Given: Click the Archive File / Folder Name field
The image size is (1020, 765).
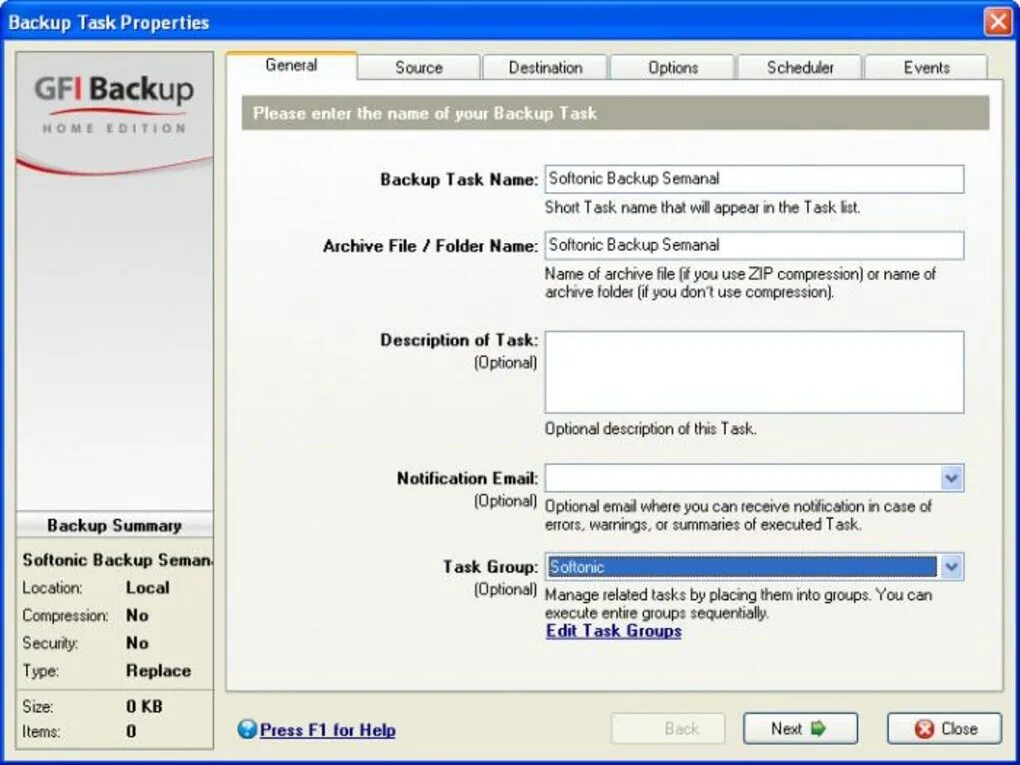Looking at the screenshot, I should point(754,245).
